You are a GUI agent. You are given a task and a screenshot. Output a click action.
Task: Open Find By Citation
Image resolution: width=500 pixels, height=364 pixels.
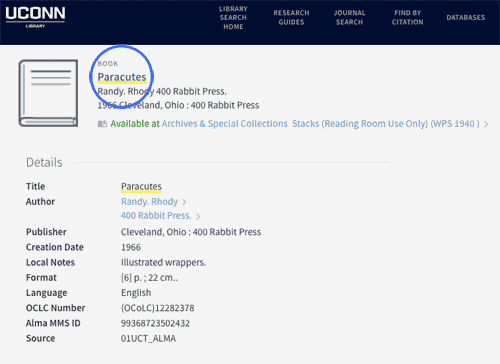pos(407,17)
